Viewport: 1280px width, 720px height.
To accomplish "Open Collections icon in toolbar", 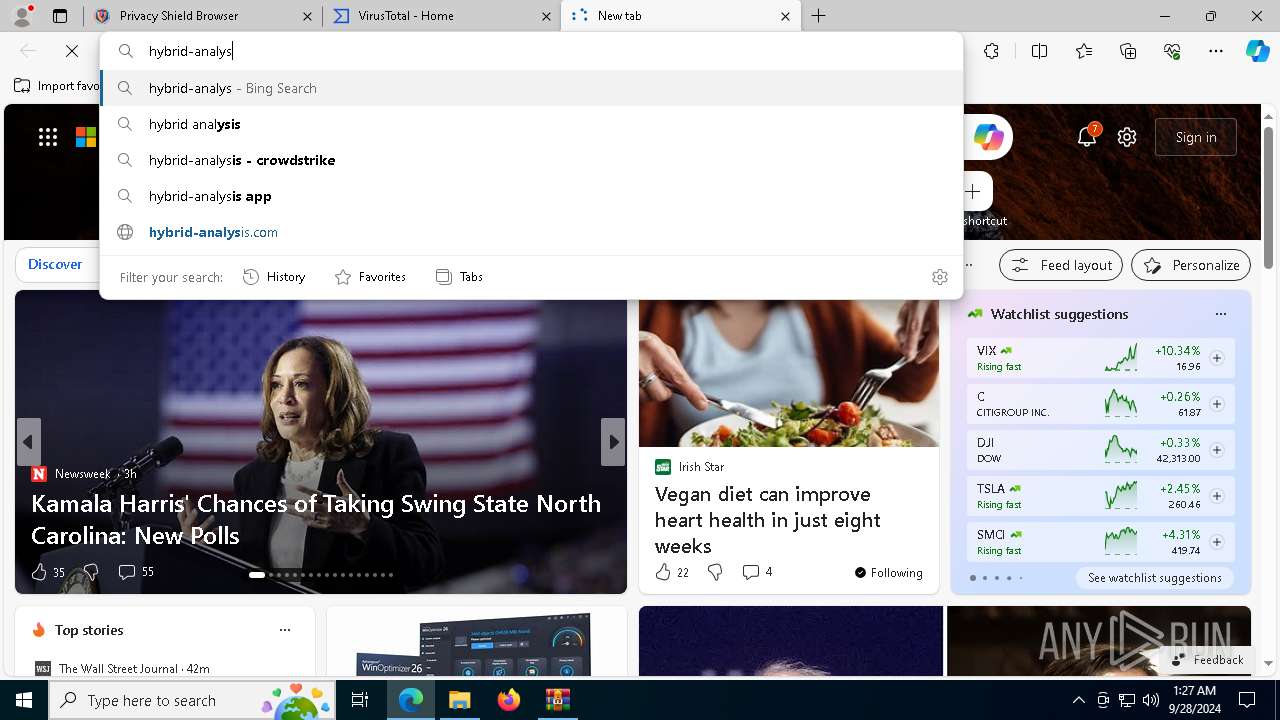I will 1128,51.
